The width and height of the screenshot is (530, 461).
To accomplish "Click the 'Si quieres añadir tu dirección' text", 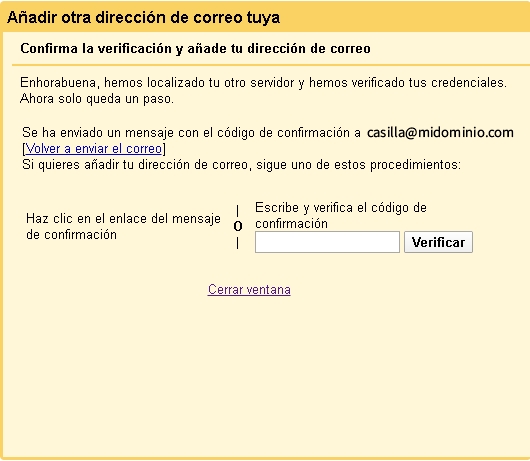I will click(x=241, y=165).
